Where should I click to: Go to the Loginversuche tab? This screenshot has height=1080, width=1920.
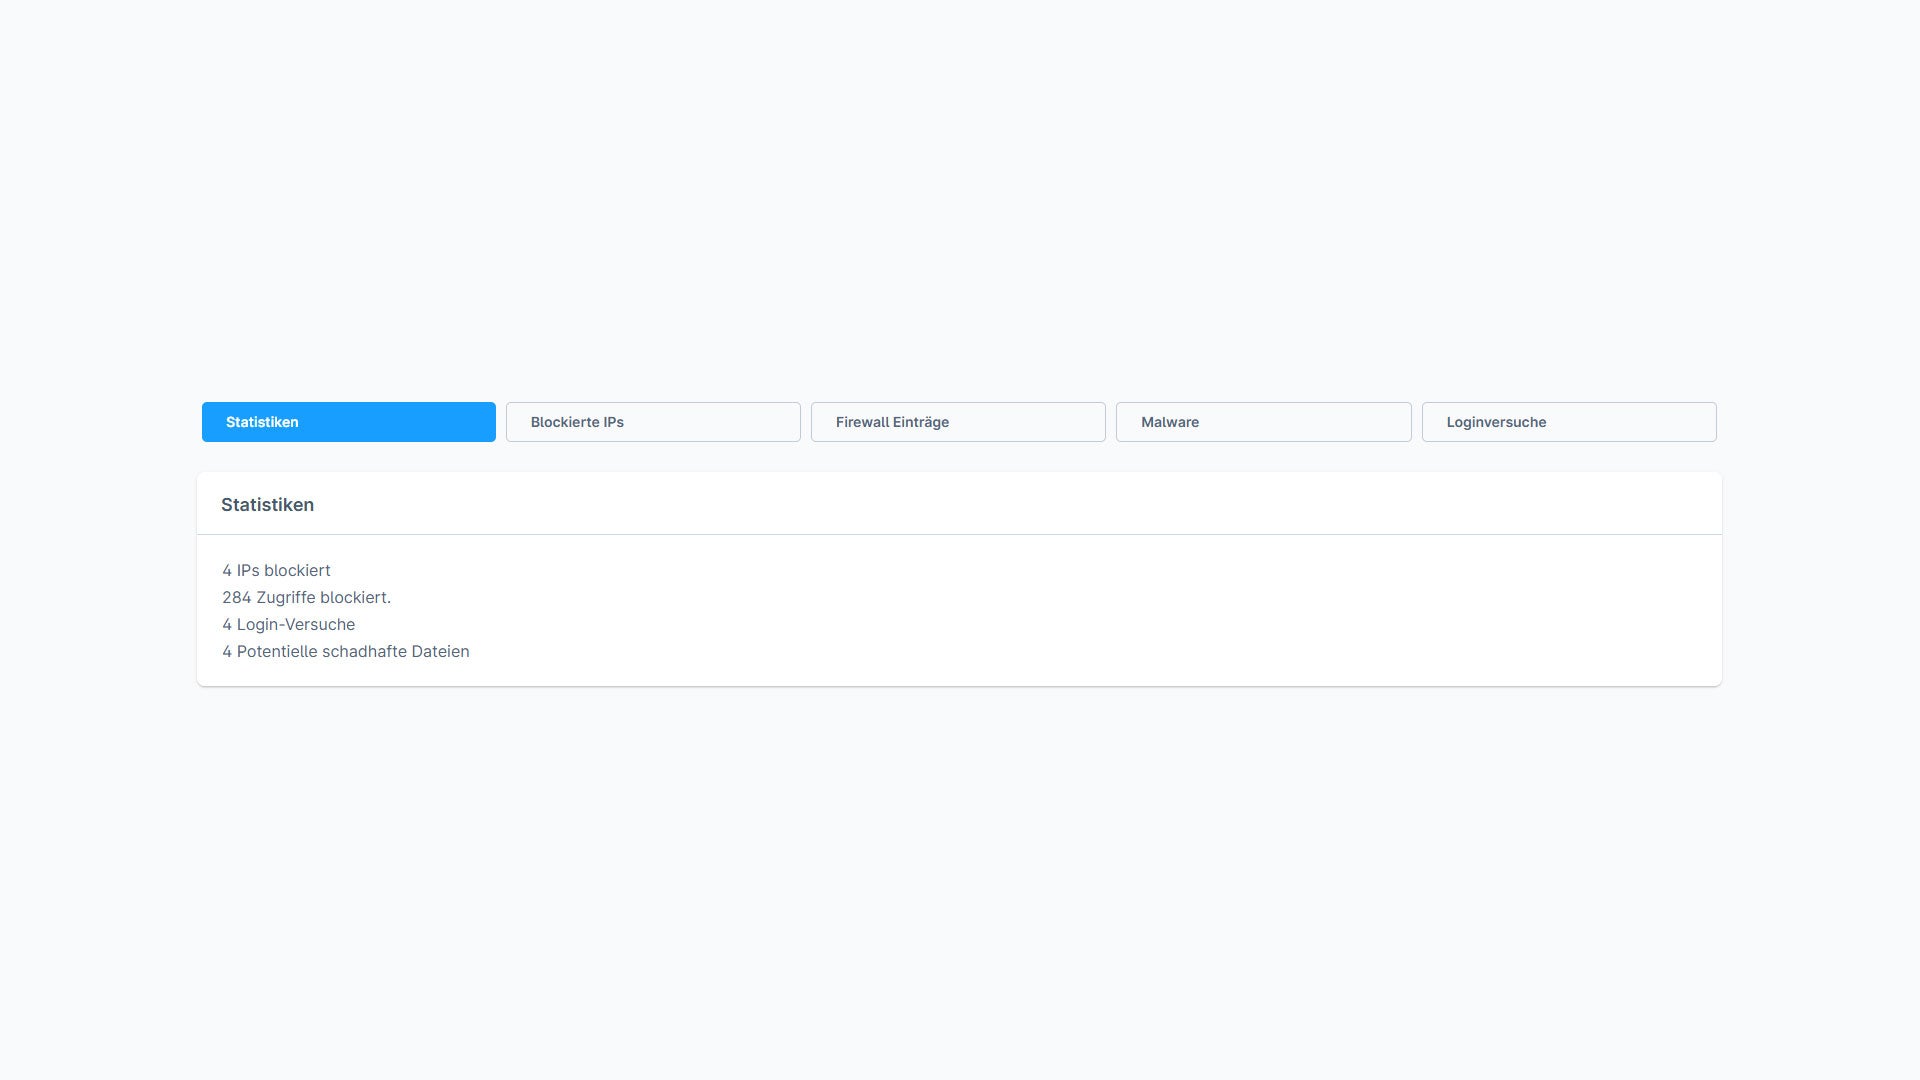tap(1569, 422)
